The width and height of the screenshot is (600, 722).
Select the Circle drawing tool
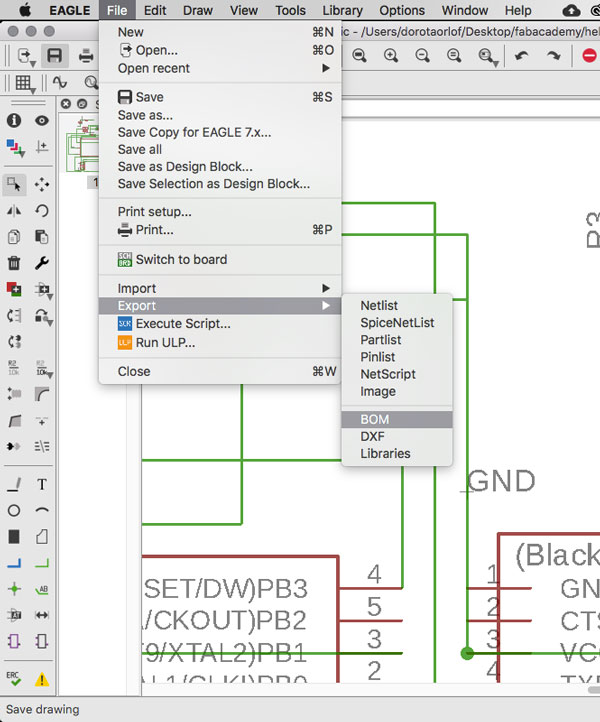[14, 510]
